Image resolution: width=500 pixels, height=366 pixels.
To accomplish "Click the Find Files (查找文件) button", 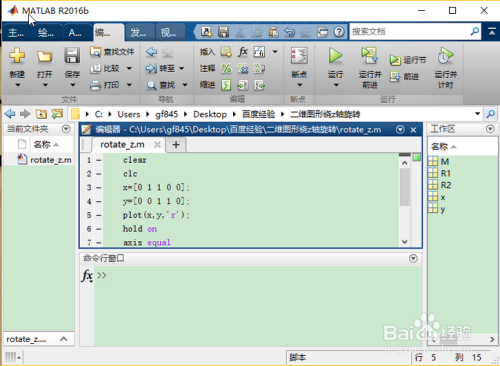I will point(112,51).
